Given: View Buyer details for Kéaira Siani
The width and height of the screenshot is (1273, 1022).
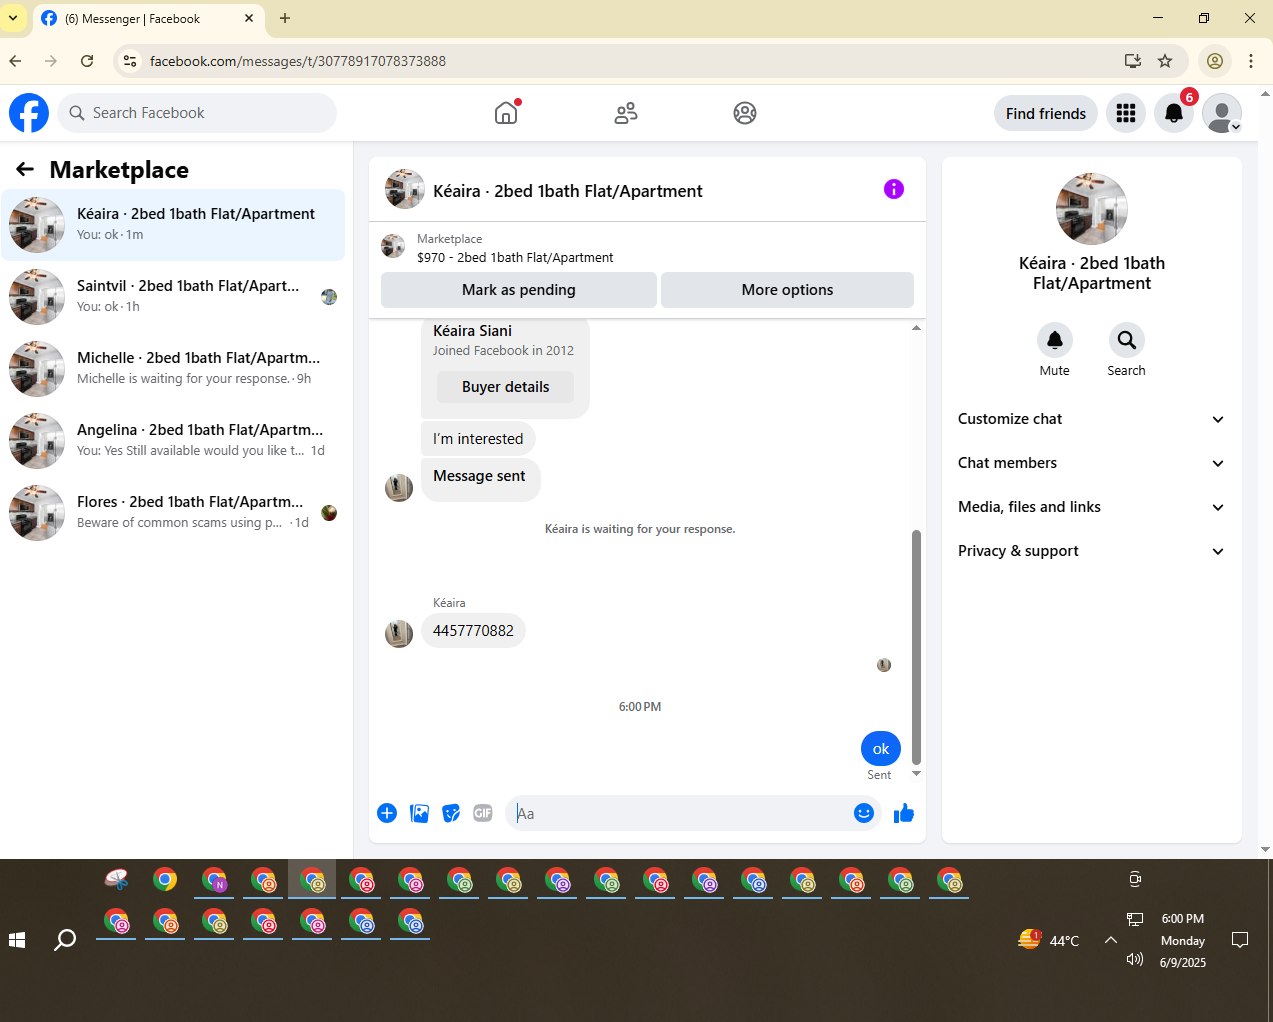Looking at the screenshot, I should pyautogui.click(x=505, y=387).
